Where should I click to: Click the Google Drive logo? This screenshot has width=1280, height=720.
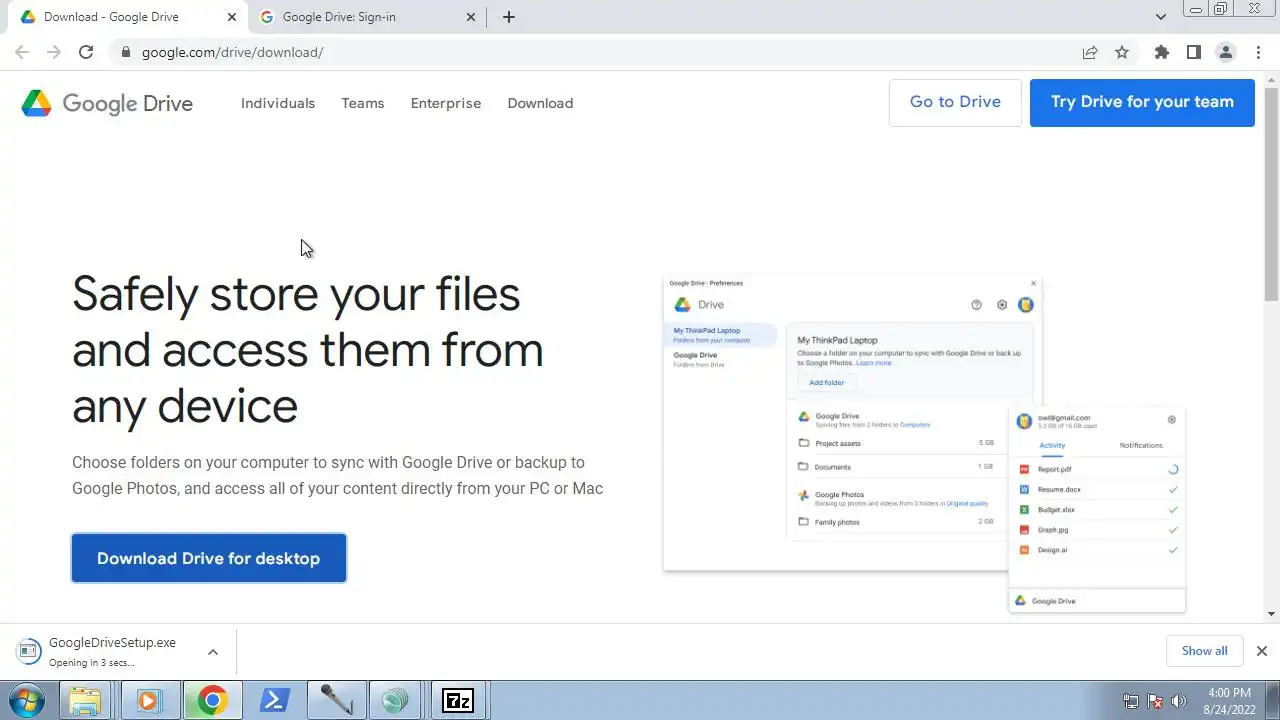pyautogui.click(x=107, y=103)
